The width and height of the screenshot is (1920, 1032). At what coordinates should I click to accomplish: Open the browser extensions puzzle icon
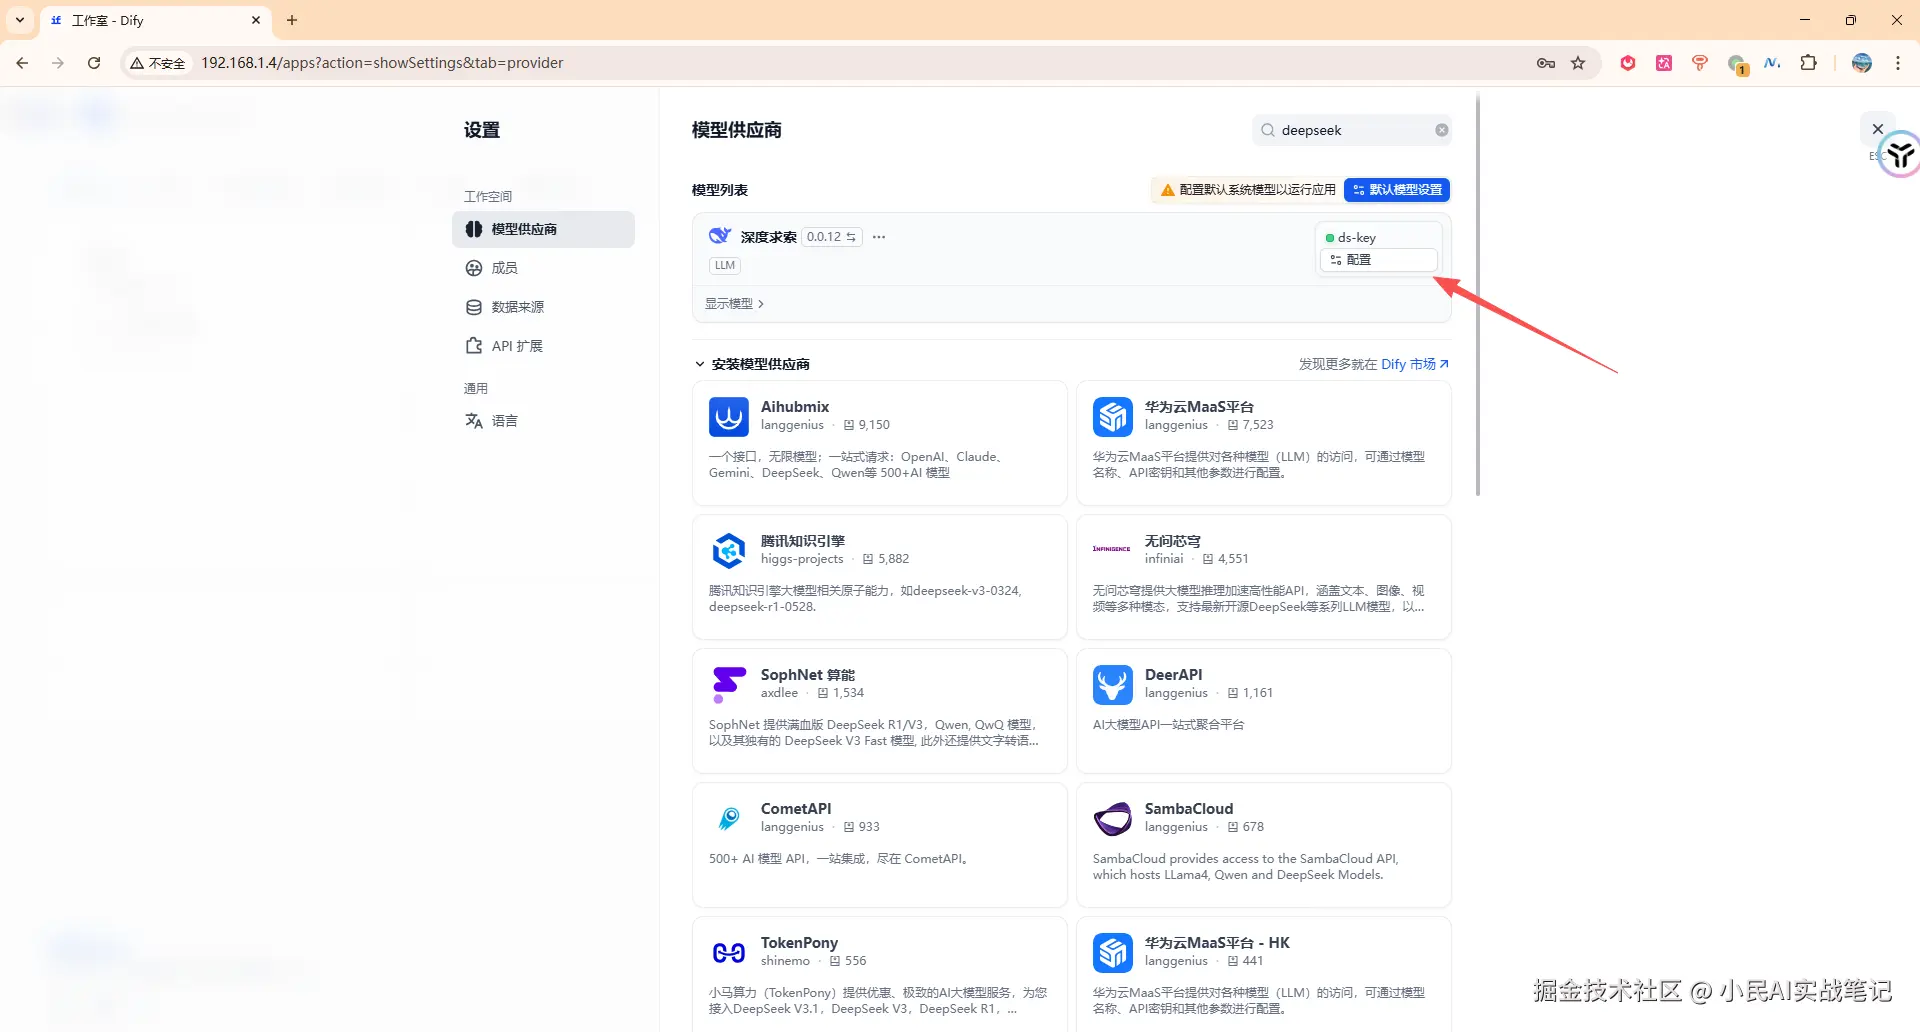pos(1808,63)
